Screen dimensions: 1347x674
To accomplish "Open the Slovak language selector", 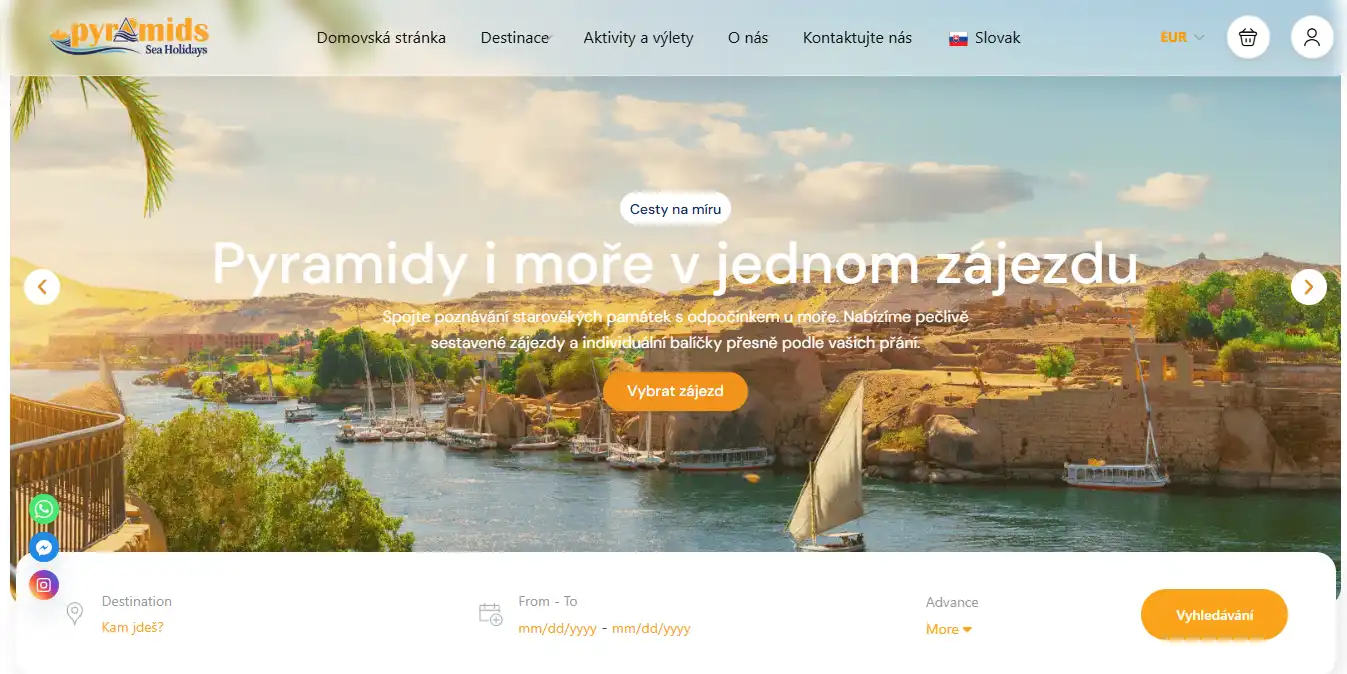I will 985,38.
